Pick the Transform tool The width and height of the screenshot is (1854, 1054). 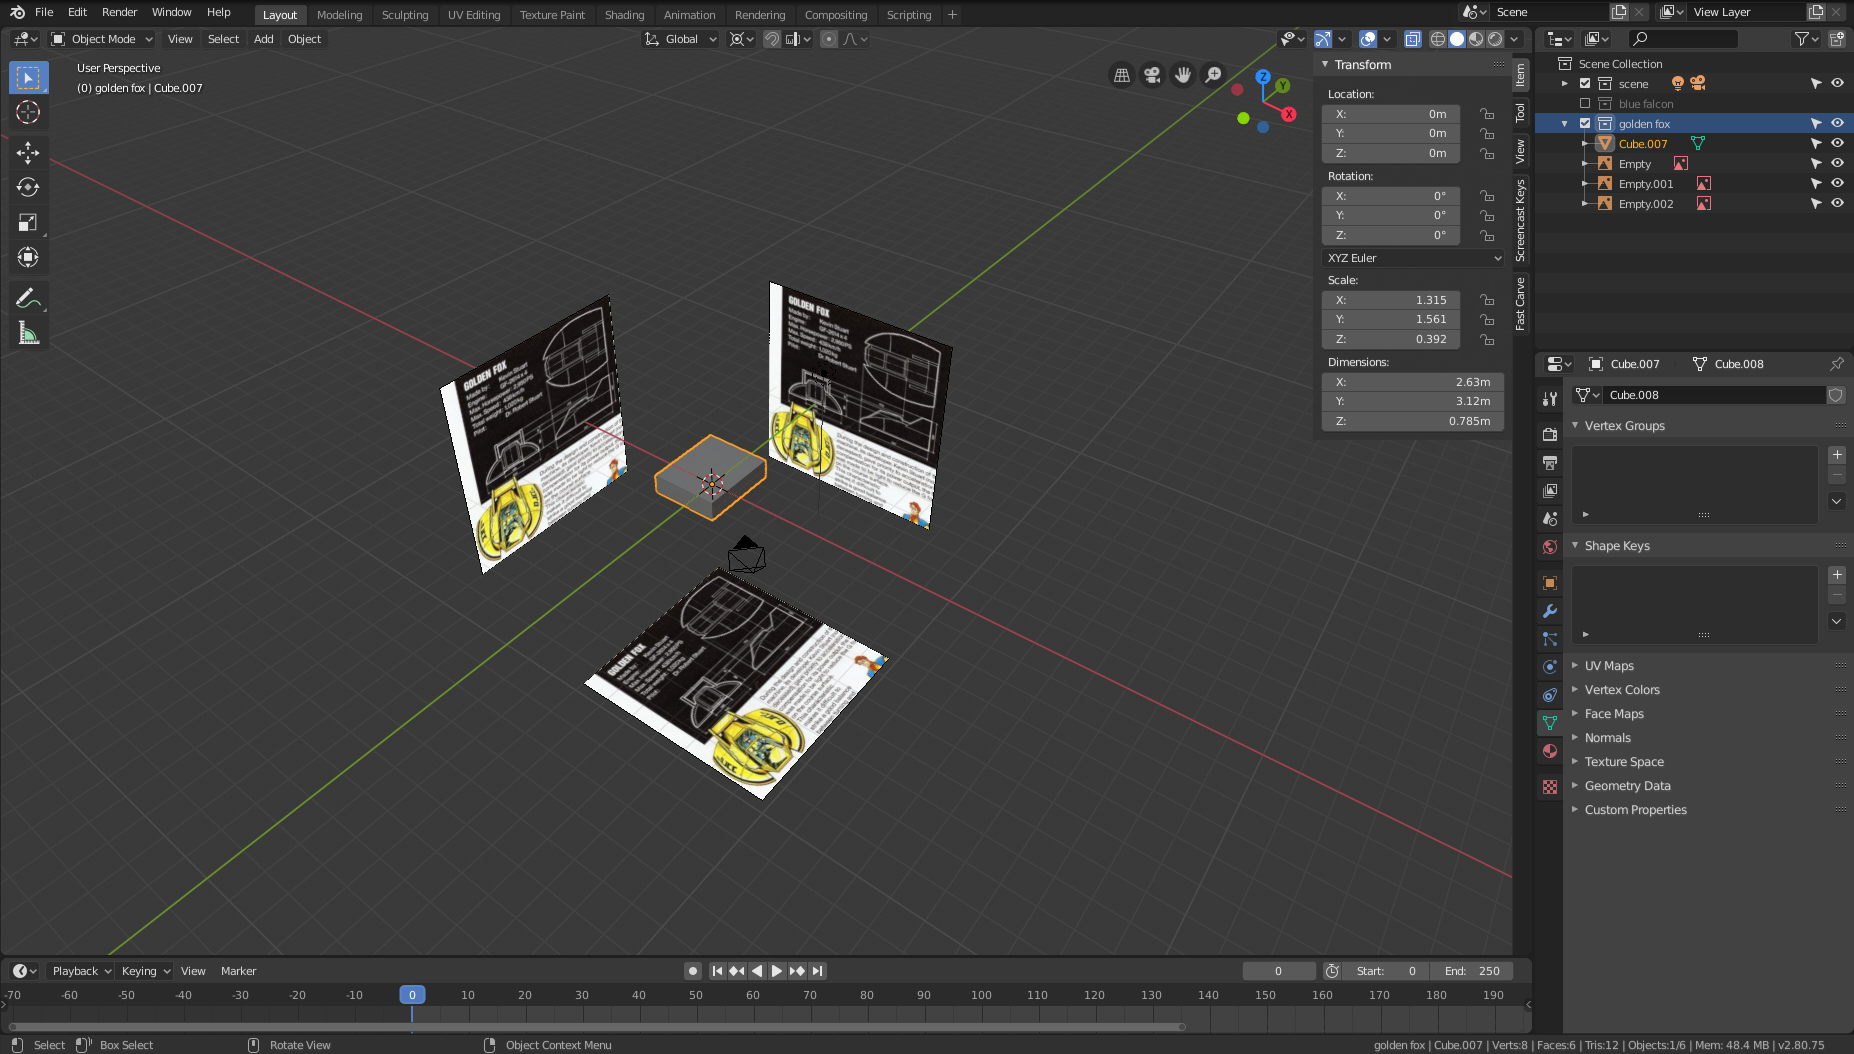[28, 257]
